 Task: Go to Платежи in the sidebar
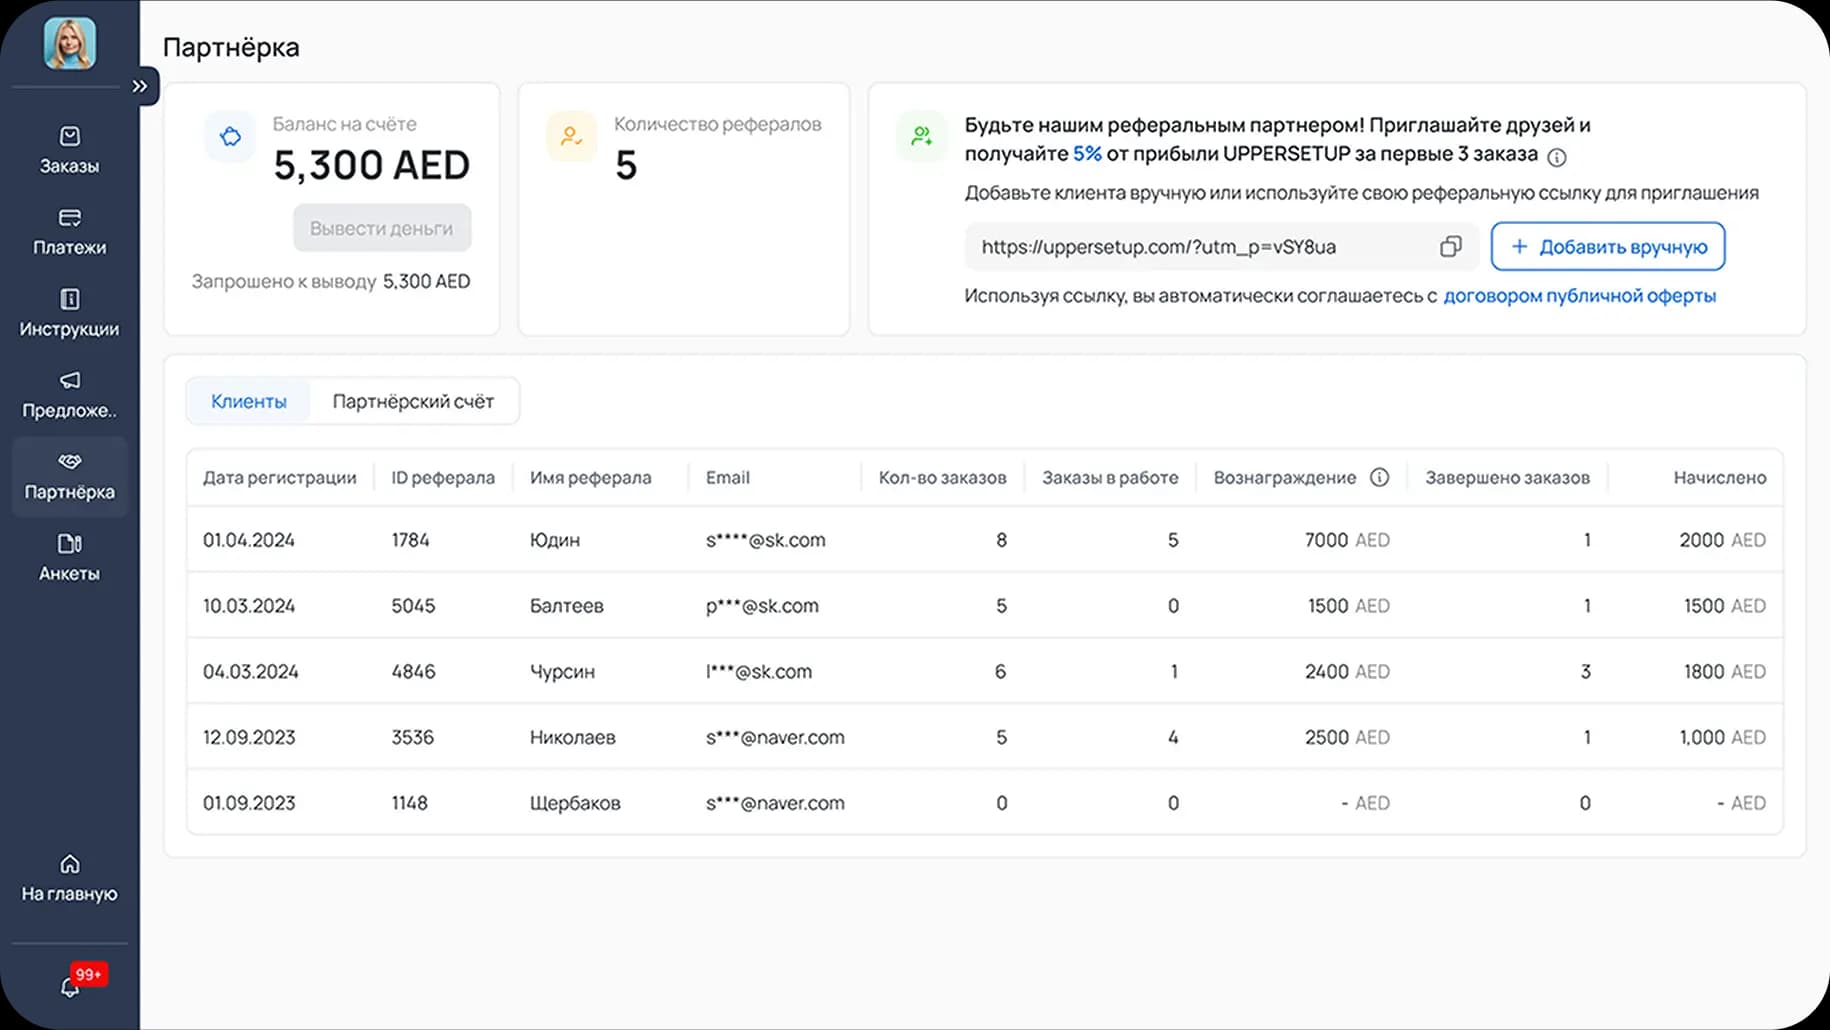click(x=69, y=231)
